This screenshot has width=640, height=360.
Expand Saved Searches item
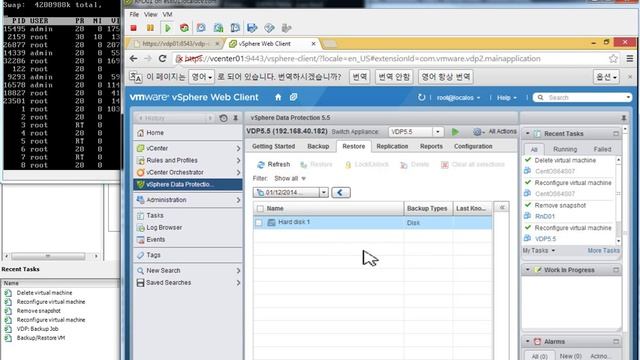(x=238, y=283)
